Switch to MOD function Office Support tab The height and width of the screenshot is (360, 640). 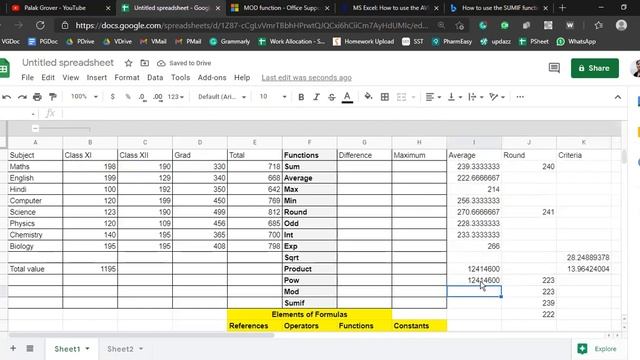280,8
